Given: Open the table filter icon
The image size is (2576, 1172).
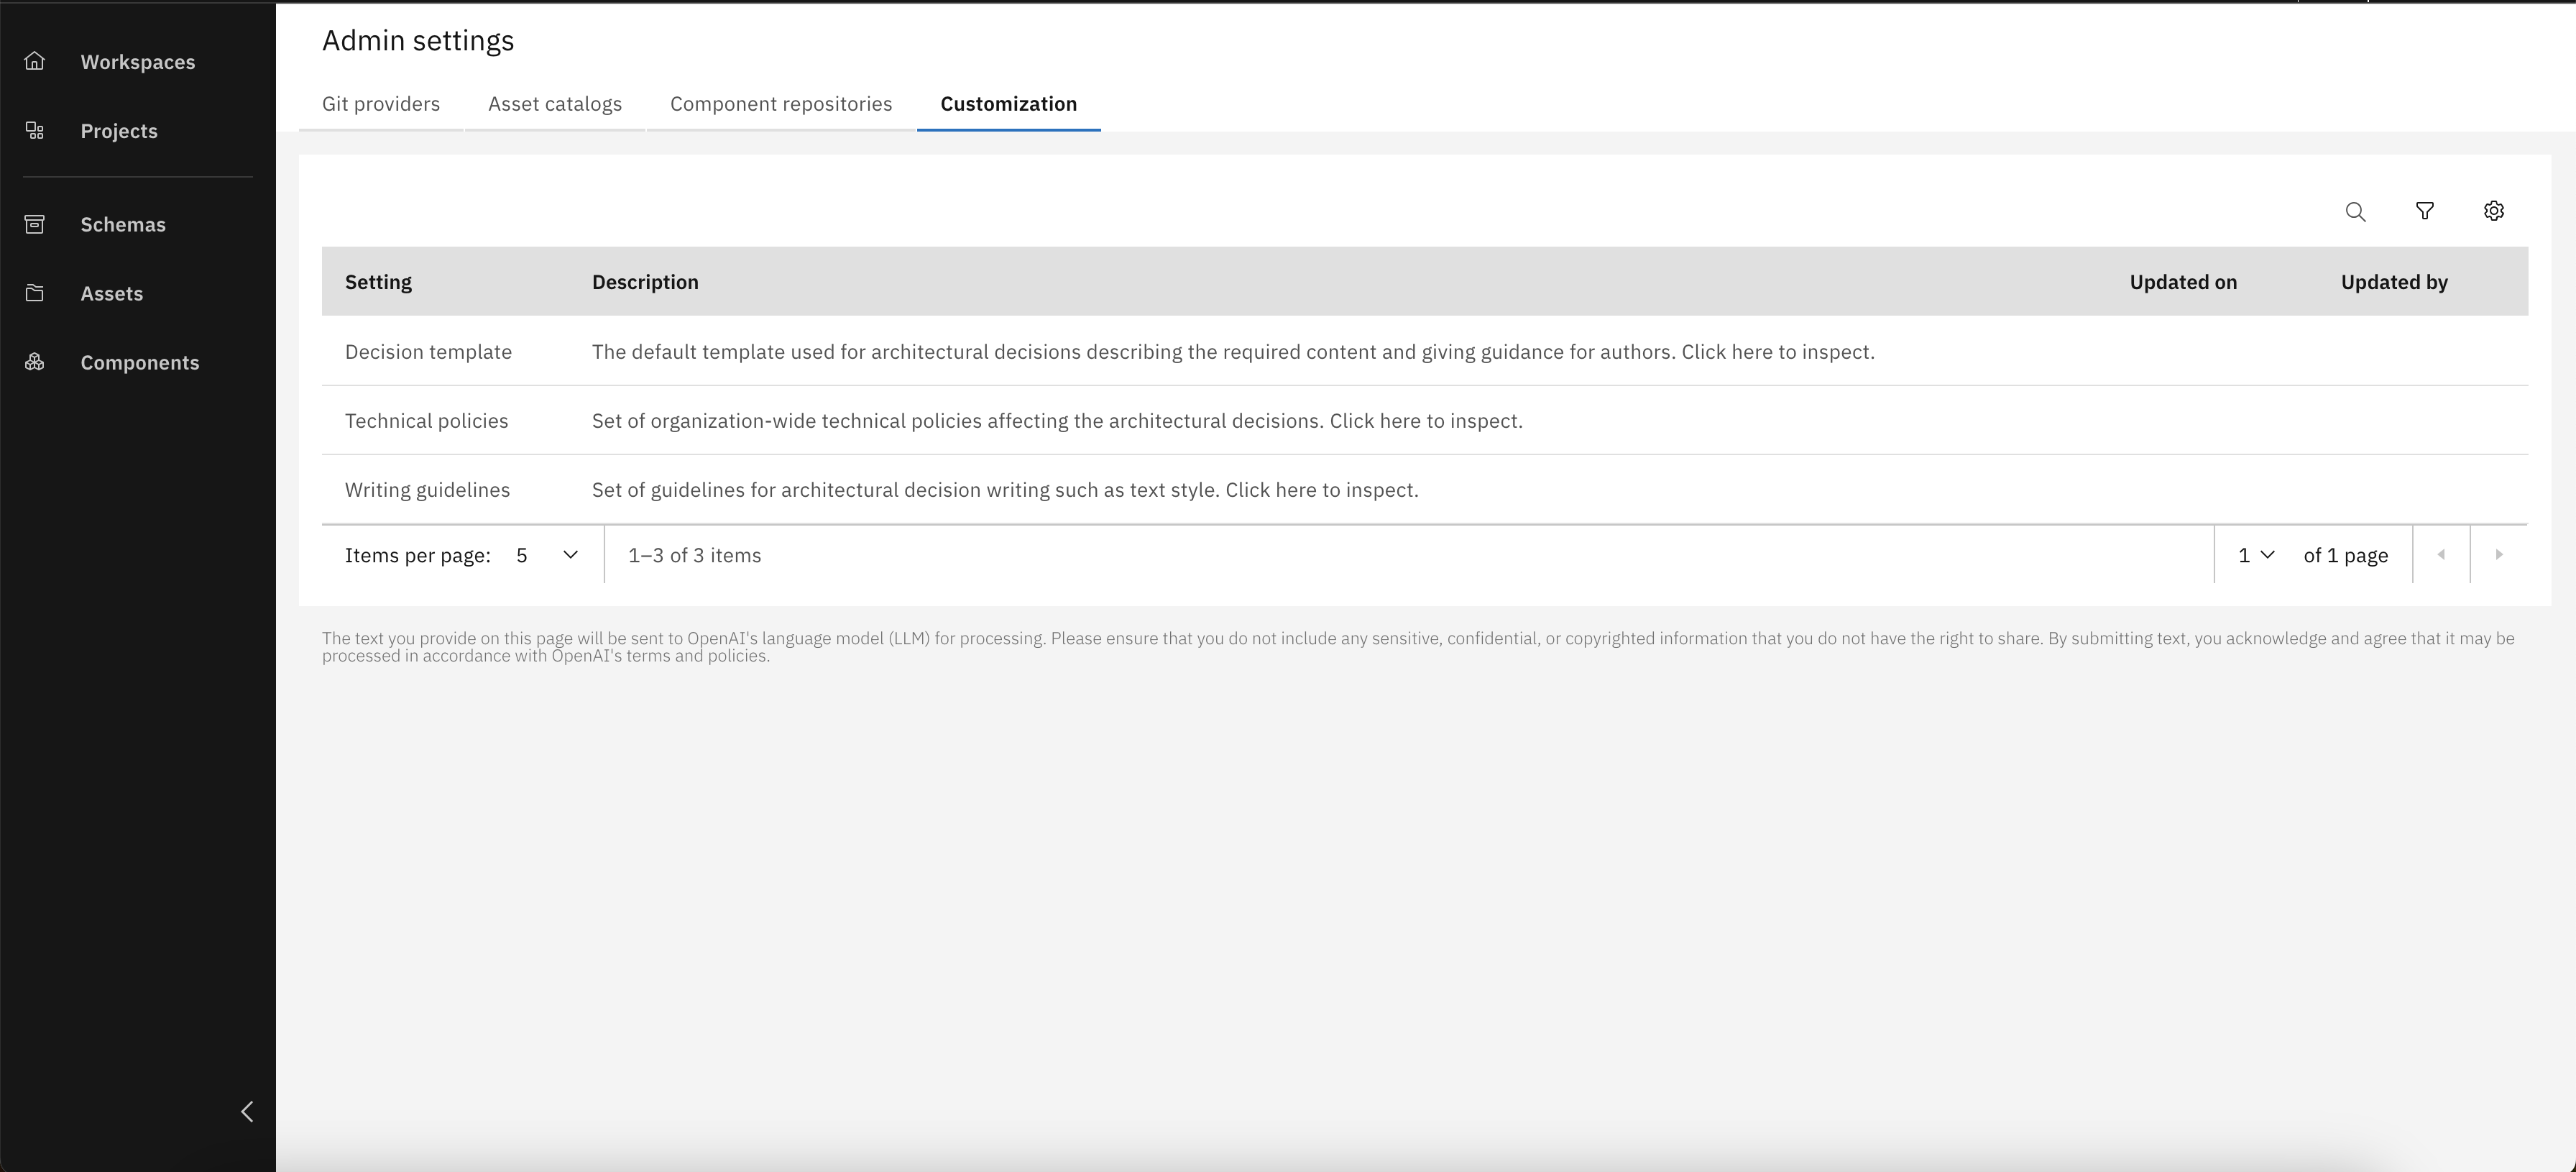Looking at the screenshot, I should point(2425,211).
